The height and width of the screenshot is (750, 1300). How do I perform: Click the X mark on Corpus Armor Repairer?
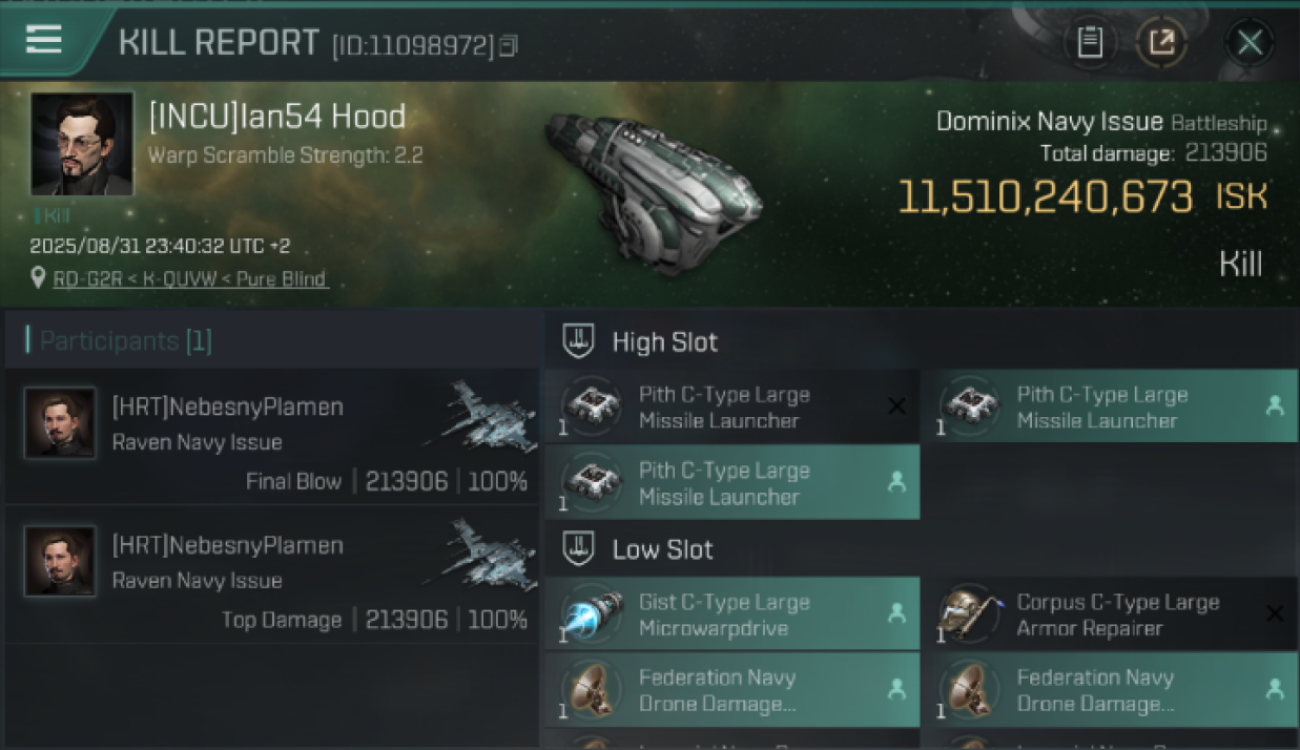[x=1274, y=614]
